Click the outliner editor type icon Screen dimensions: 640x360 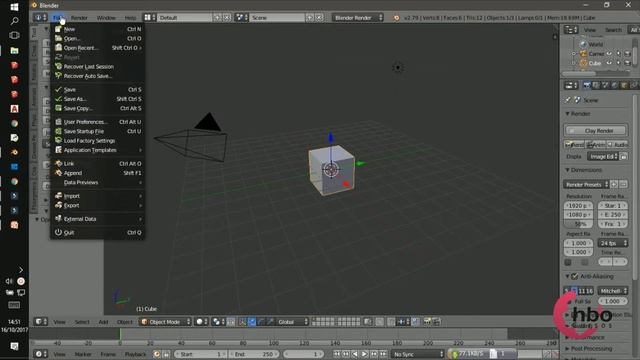point(571,30)
